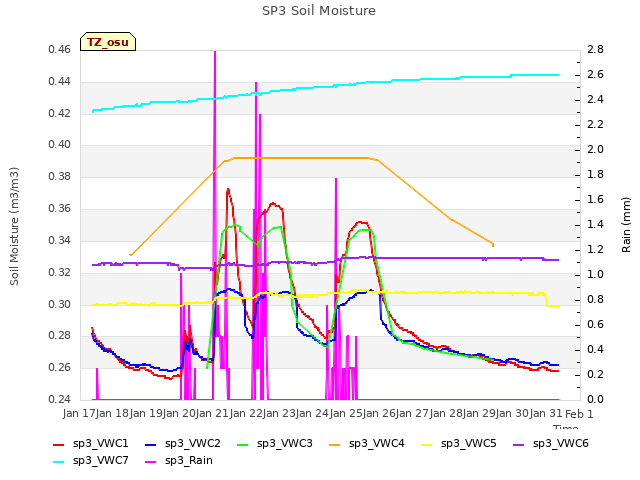640x480 pixels.
Task: Click the 2.8 right axis value
Action: 596,49
